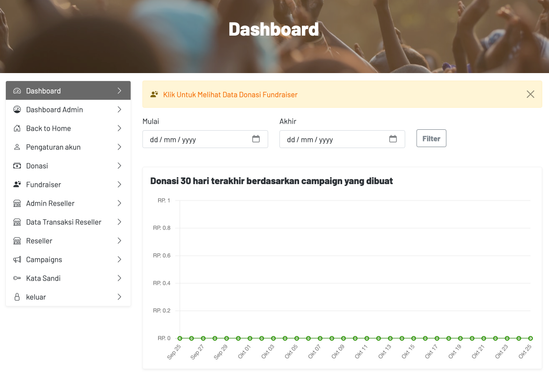This screenshot has height=379, width=549.
Task: Expand the Dashboard menu chevron
Action: coord(119,91)
